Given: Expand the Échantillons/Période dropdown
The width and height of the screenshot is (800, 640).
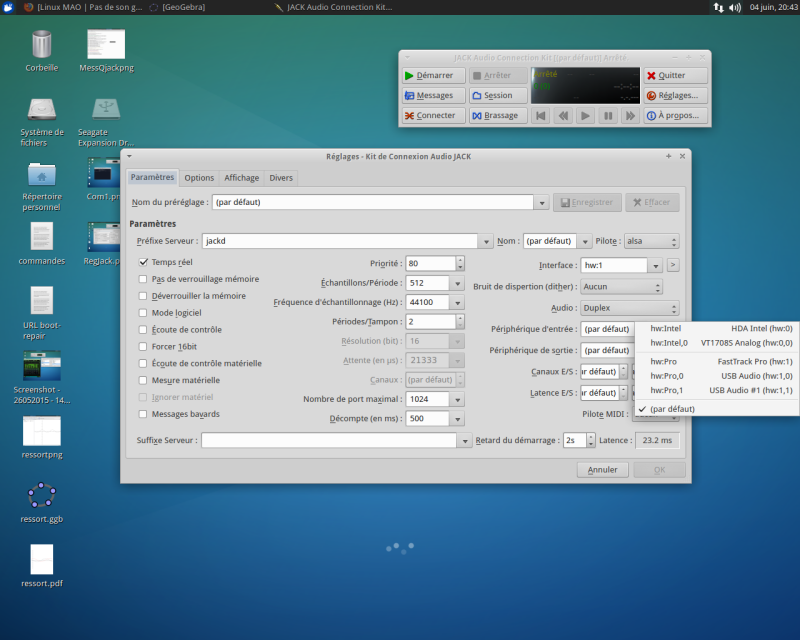Looking at the screenshot, I should pyautogui.click(x=457, y=283).
